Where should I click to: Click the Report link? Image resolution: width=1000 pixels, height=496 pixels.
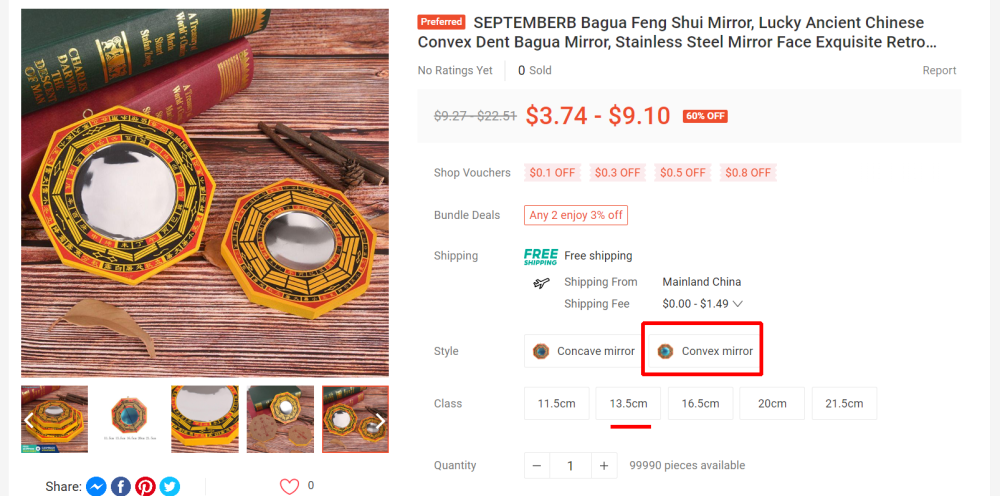click(939, 71)
